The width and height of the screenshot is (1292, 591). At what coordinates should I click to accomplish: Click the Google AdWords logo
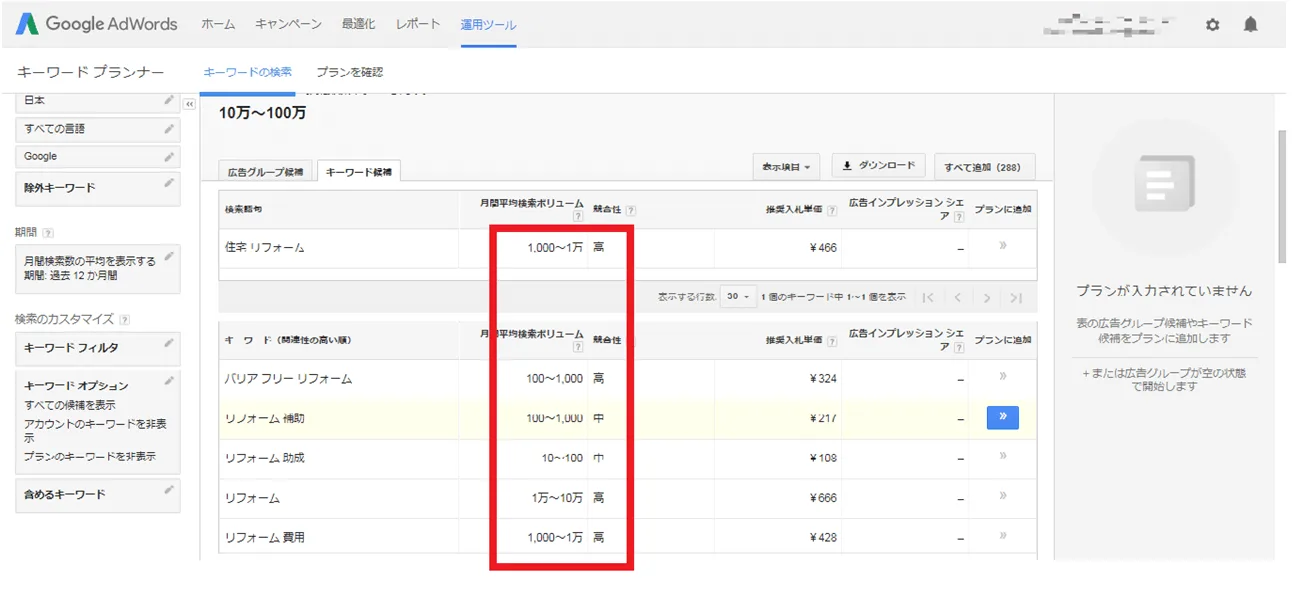96,24
